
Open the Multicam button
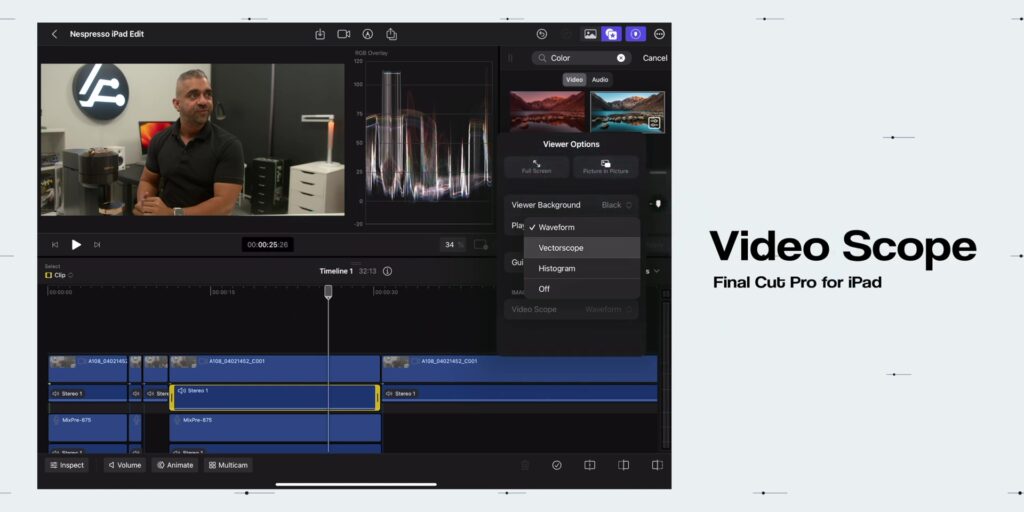pos(228,465)
